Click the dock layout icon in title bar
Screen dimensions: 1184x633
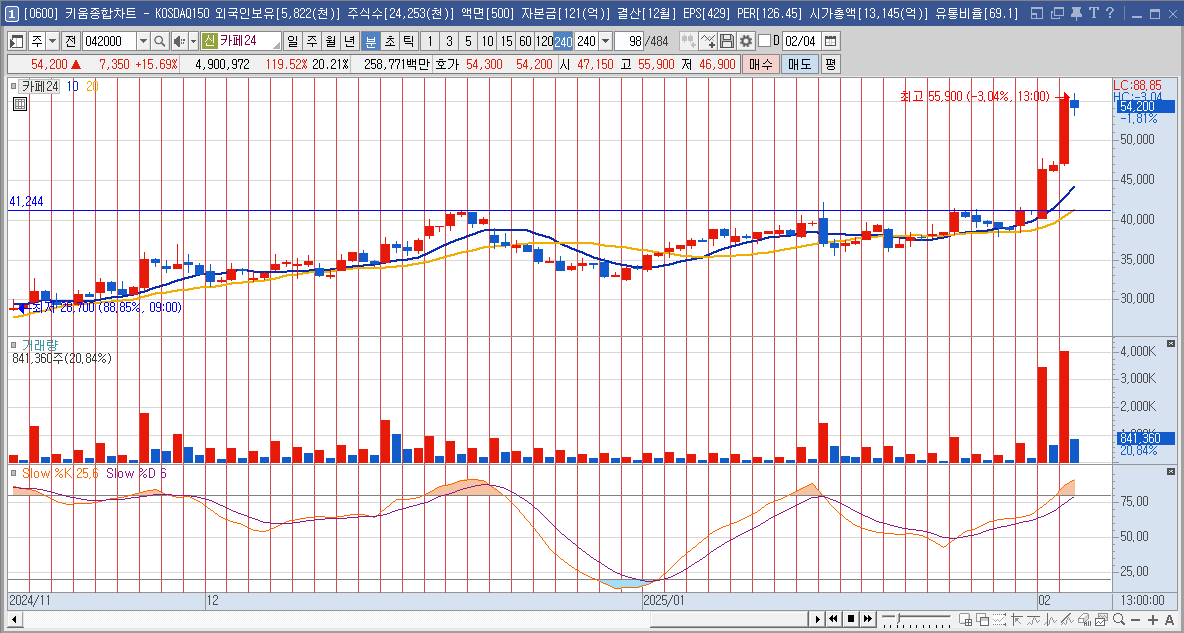click(1038, 13)
